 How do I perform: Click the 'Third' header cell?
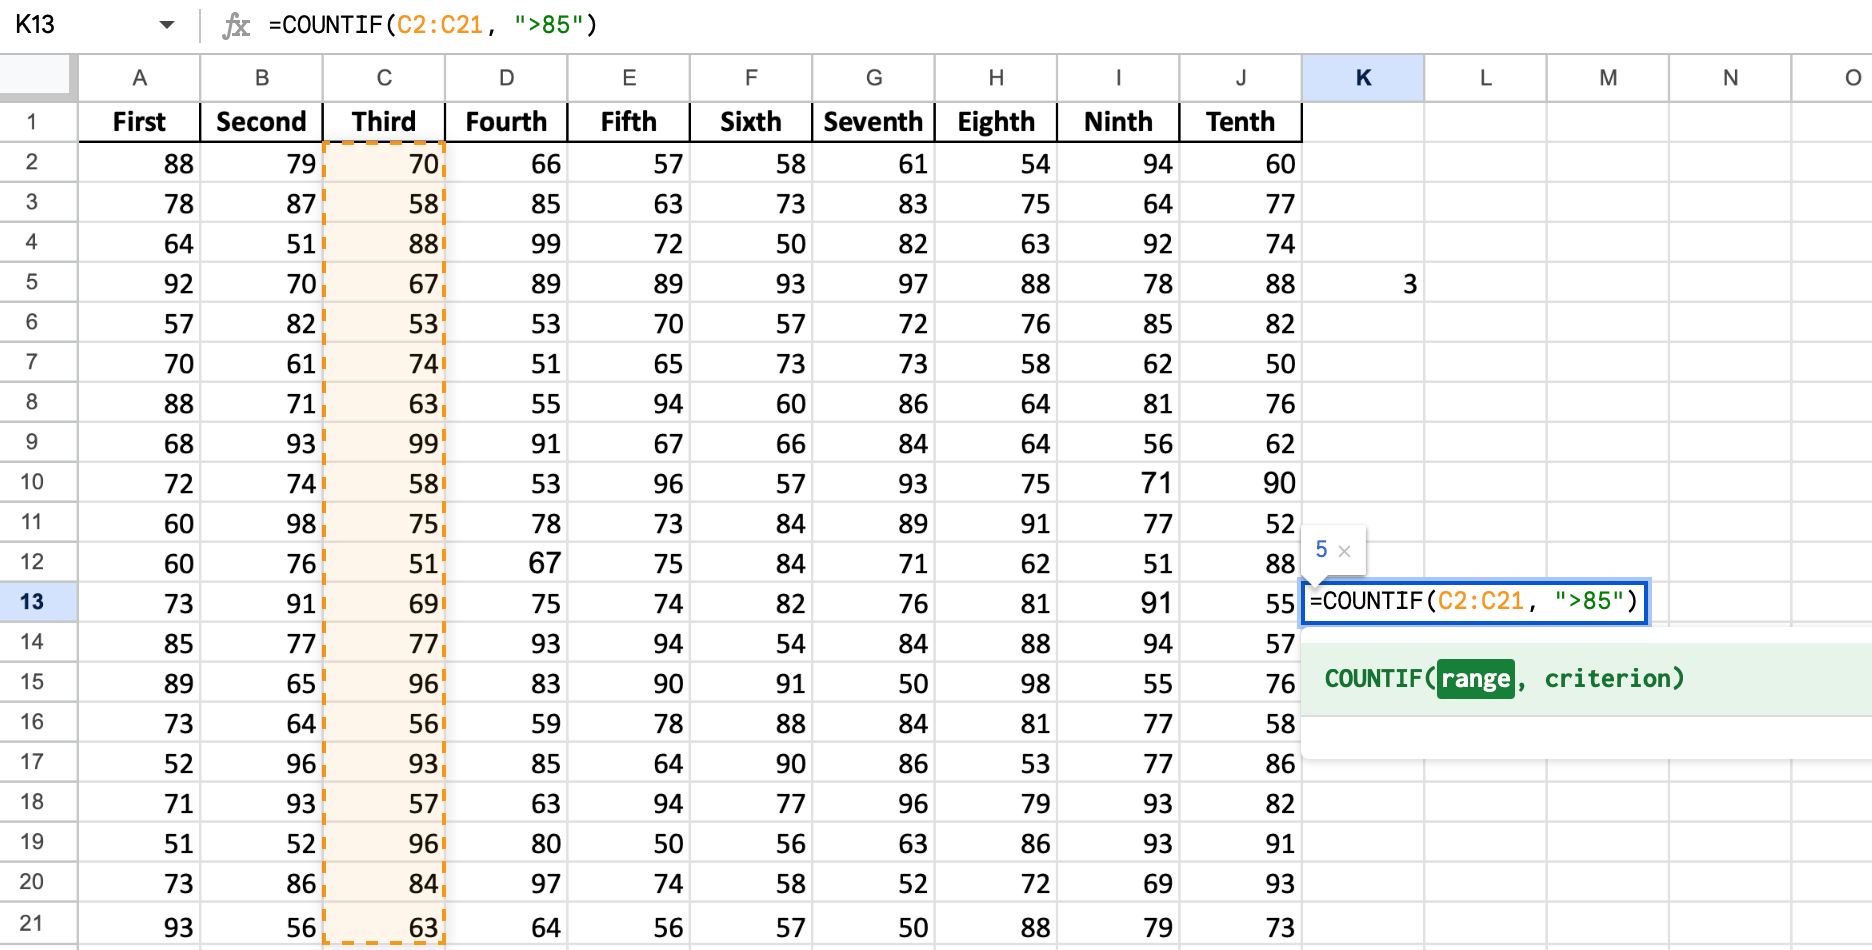[384, 122]
